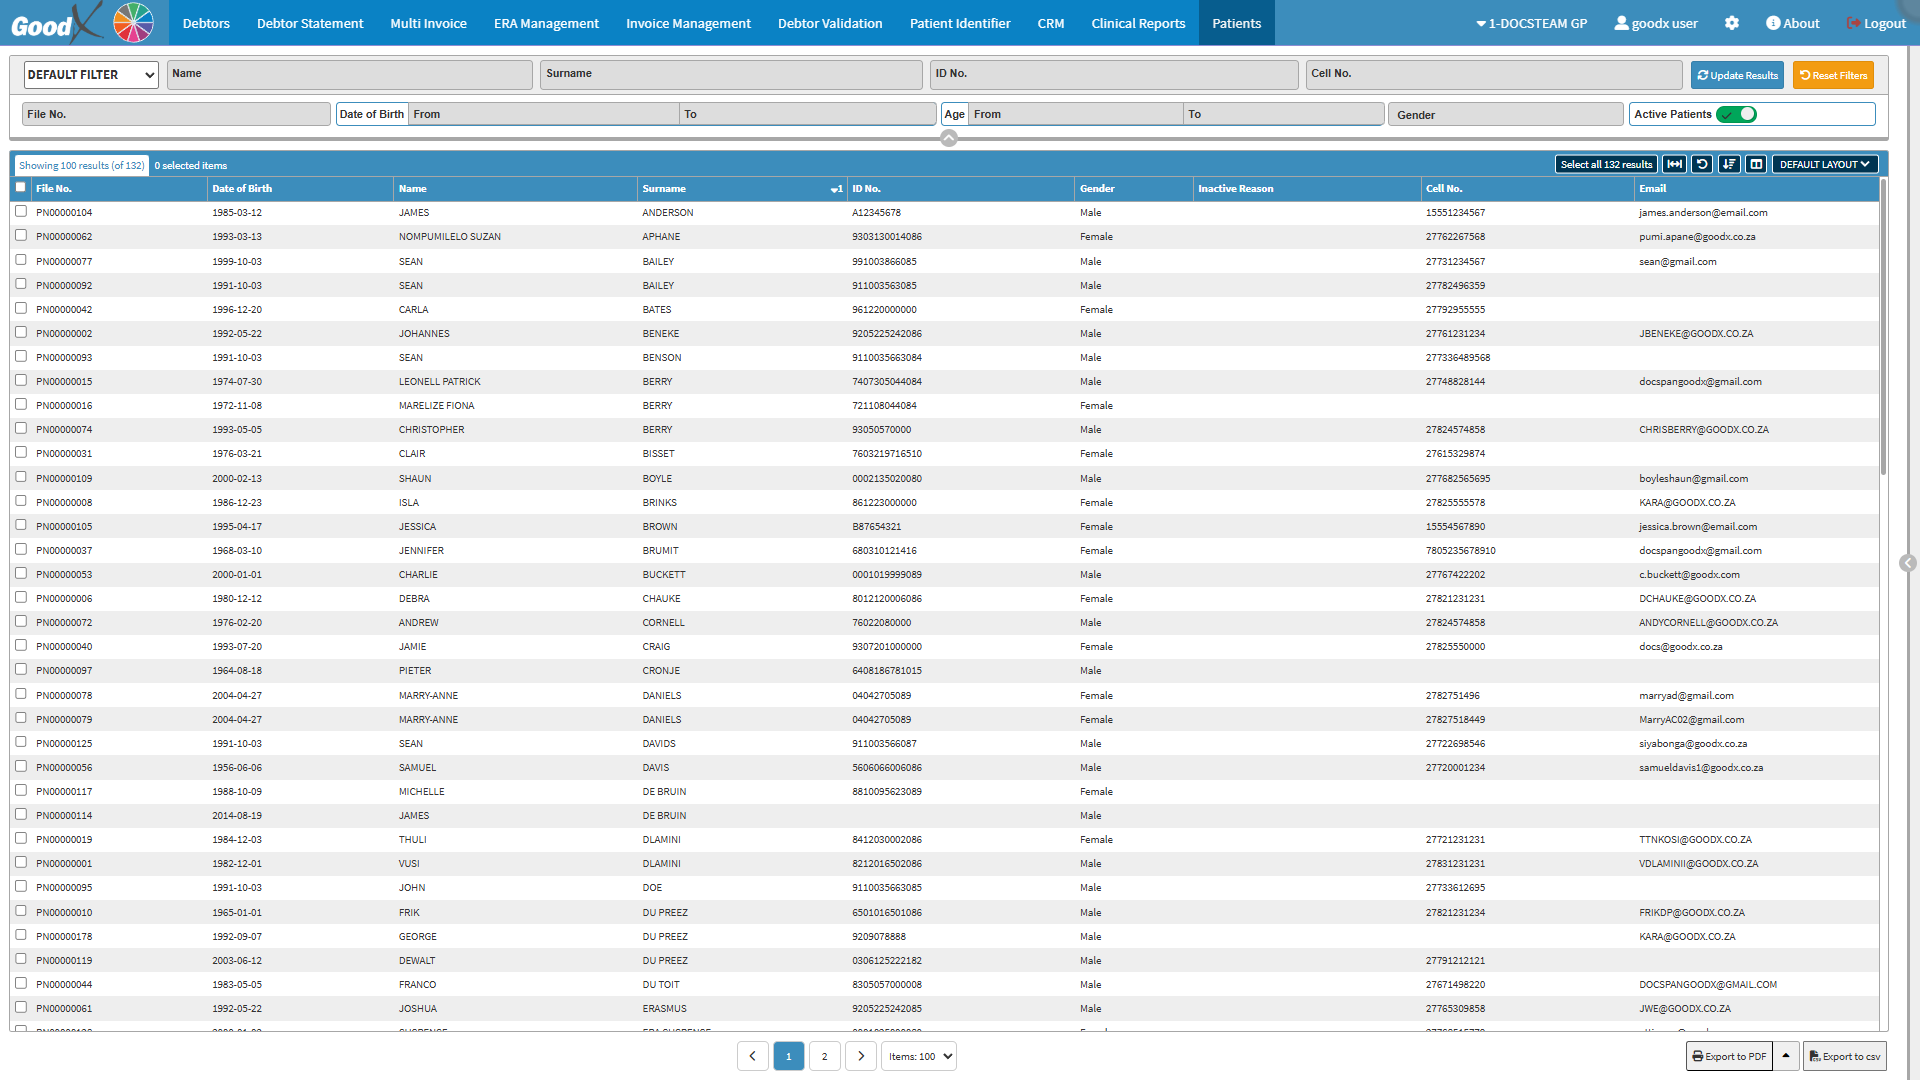Expand the DEFAULT LAYOUT dropdown
Image resolution: width=1920 pixels, height=1080 pixels.
pyautogui.click(x=1824, y=164)
